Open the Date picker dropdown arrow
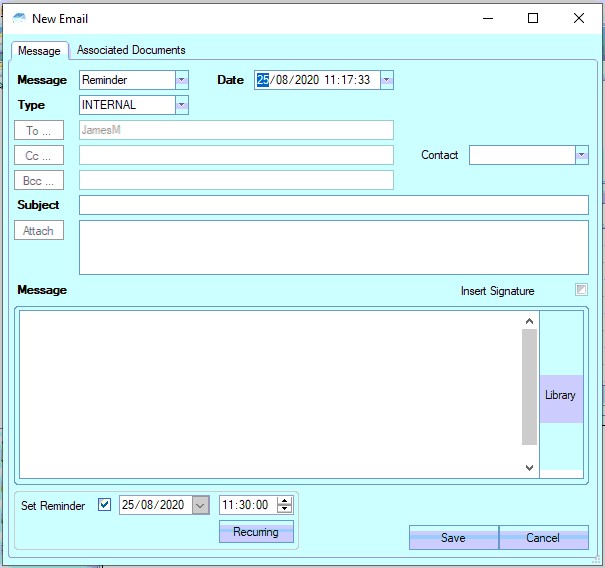 387,80
